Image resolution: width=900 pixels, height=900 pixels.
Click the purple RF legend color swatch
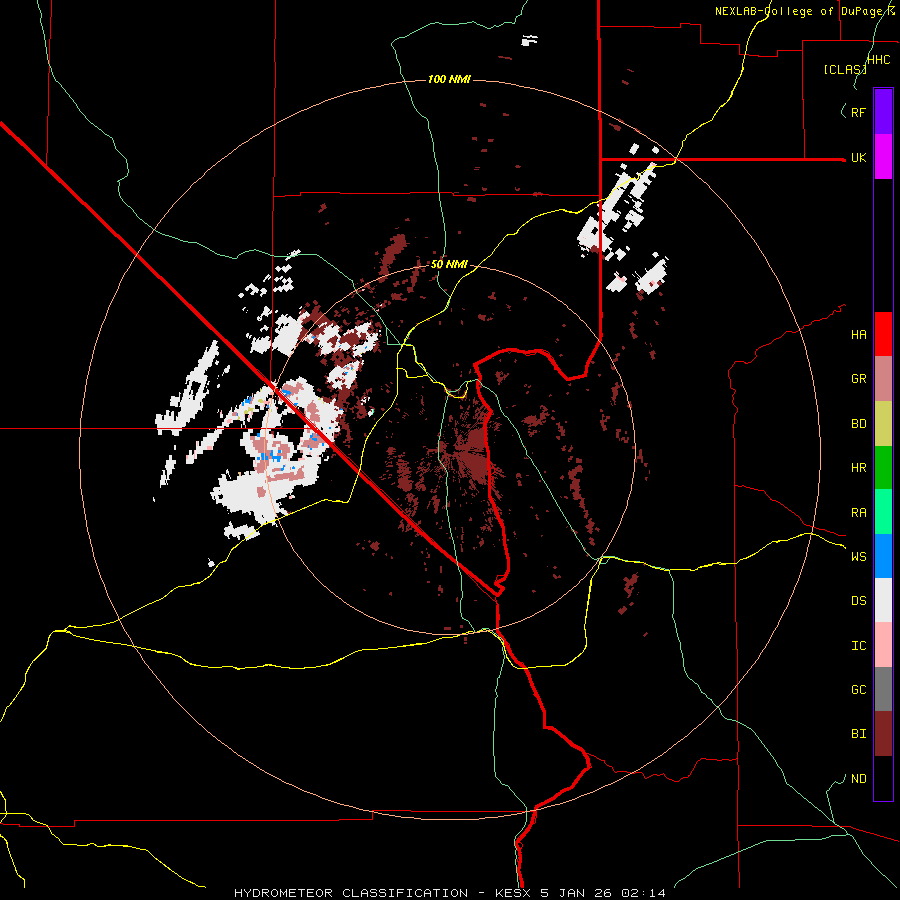[883, 112]
